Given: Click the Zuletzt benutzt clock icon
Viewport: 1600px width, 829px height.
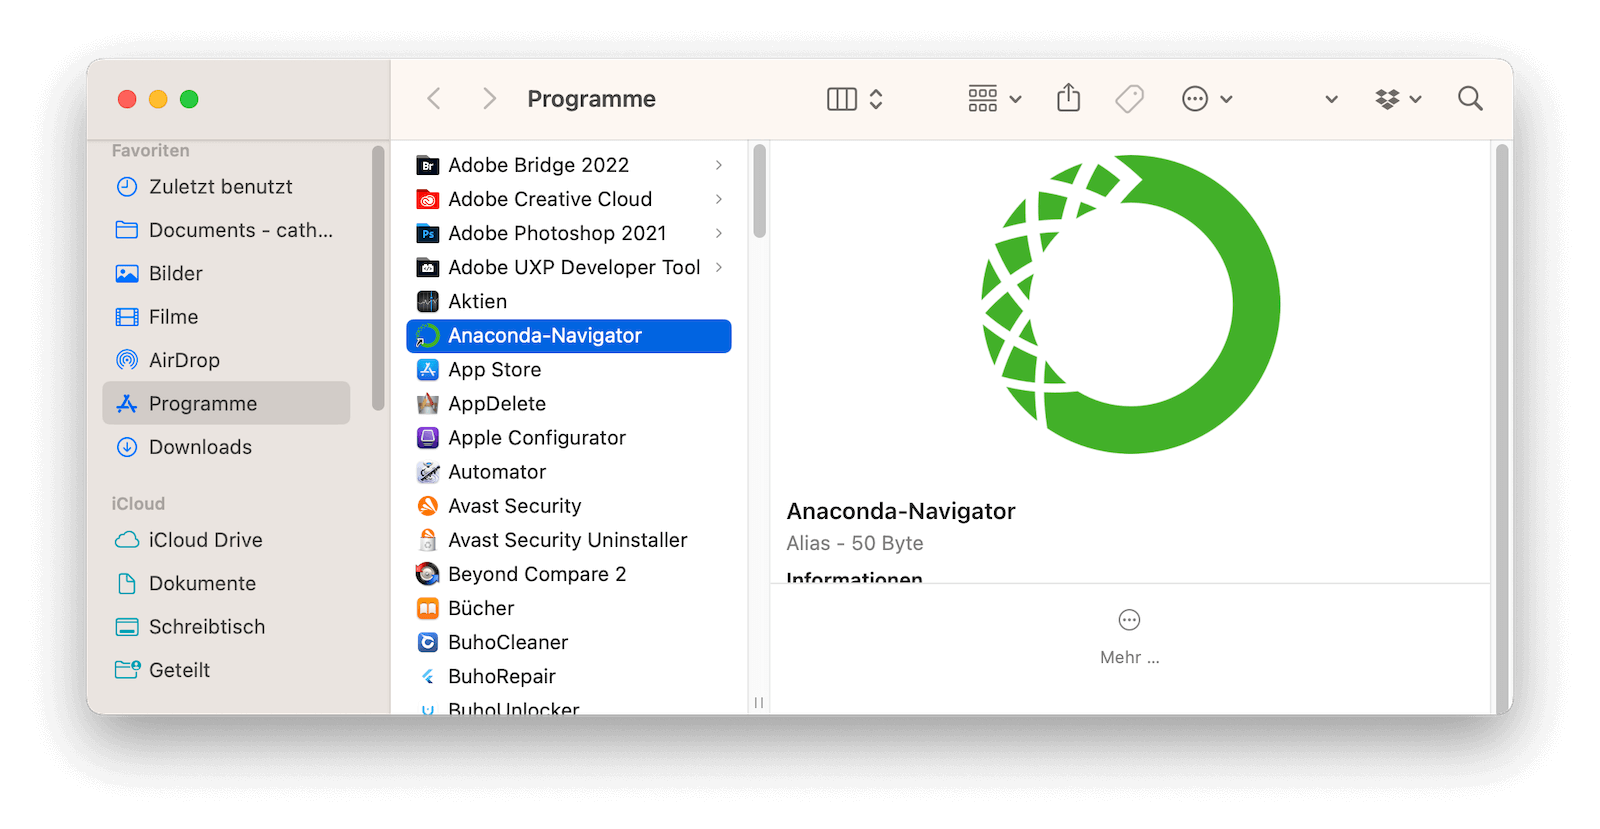Looking at the screenshot, I should coord(127,187).
